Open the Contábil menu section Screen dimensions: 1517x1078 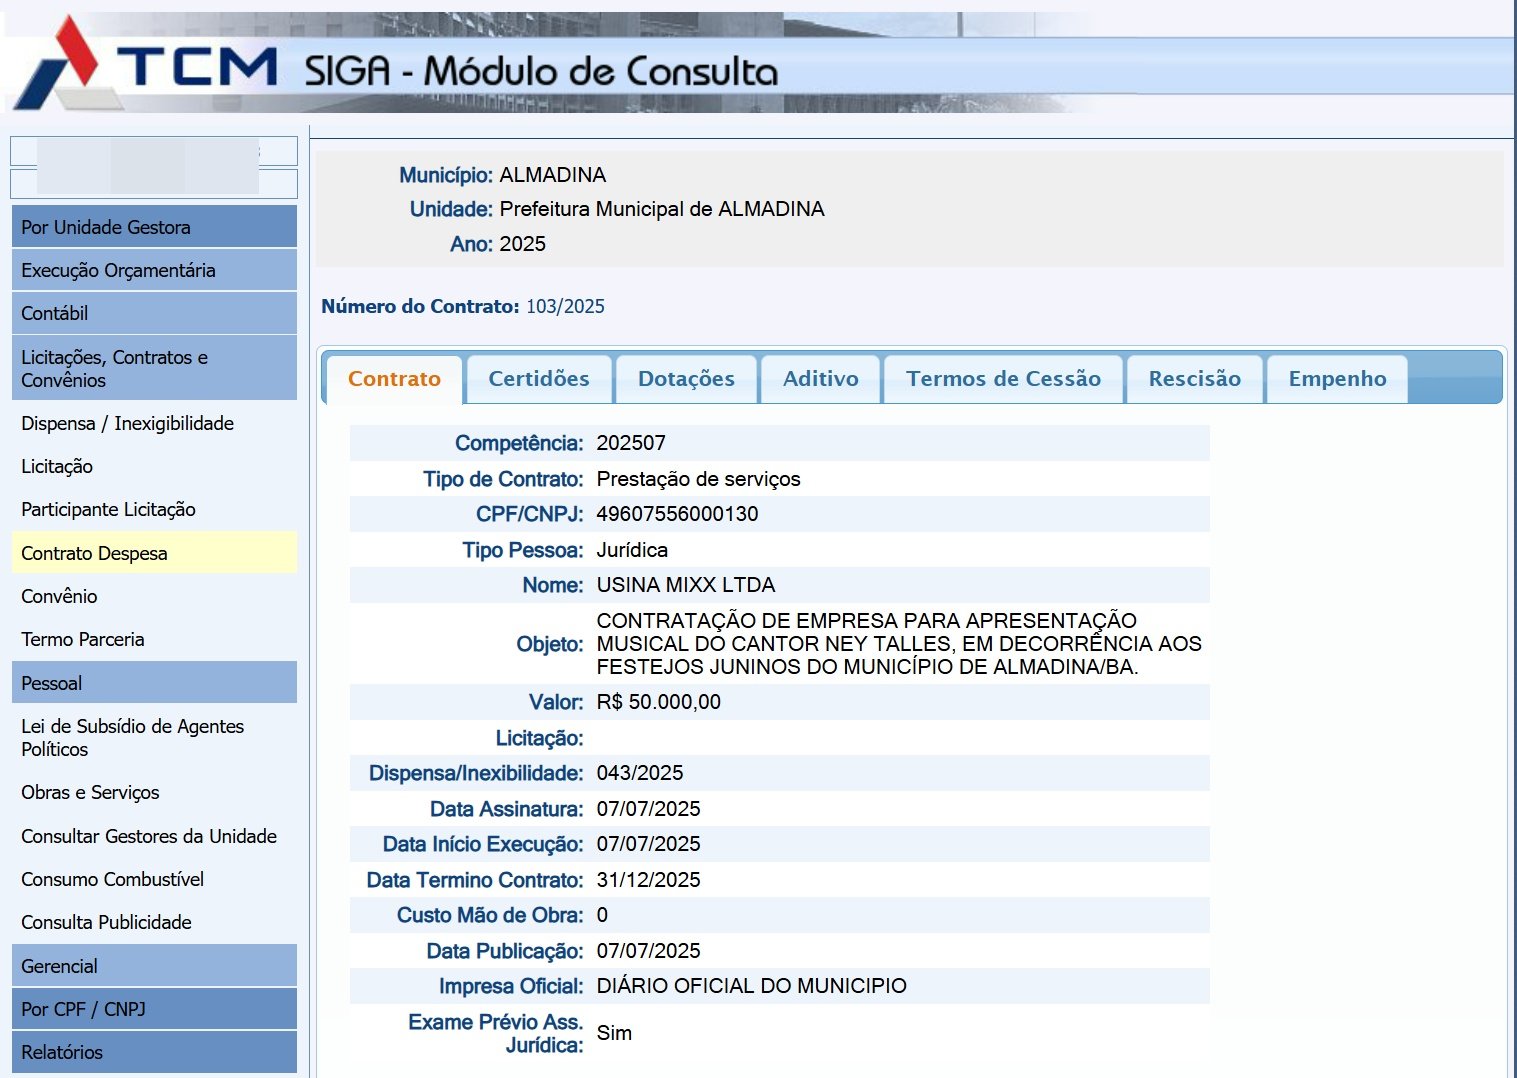(154, 313)
